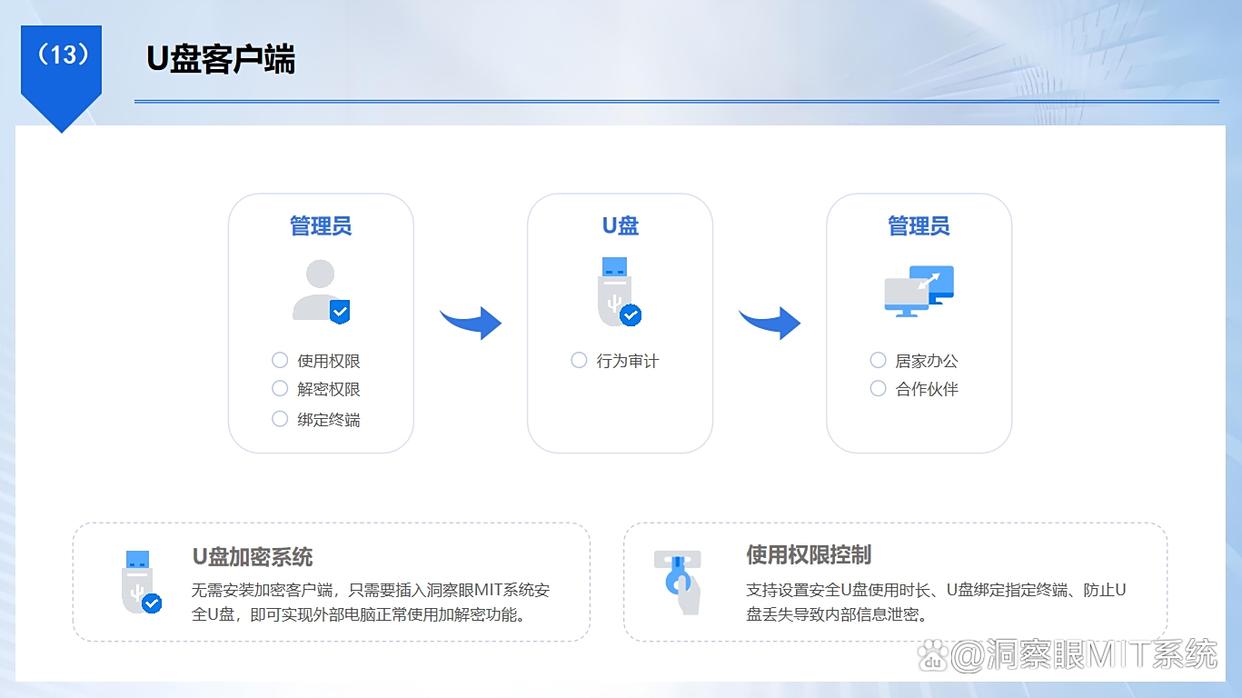The image size is (1242, 698).
Task: Click the USB drive icon in U盘 card
Action: point(619,291)
